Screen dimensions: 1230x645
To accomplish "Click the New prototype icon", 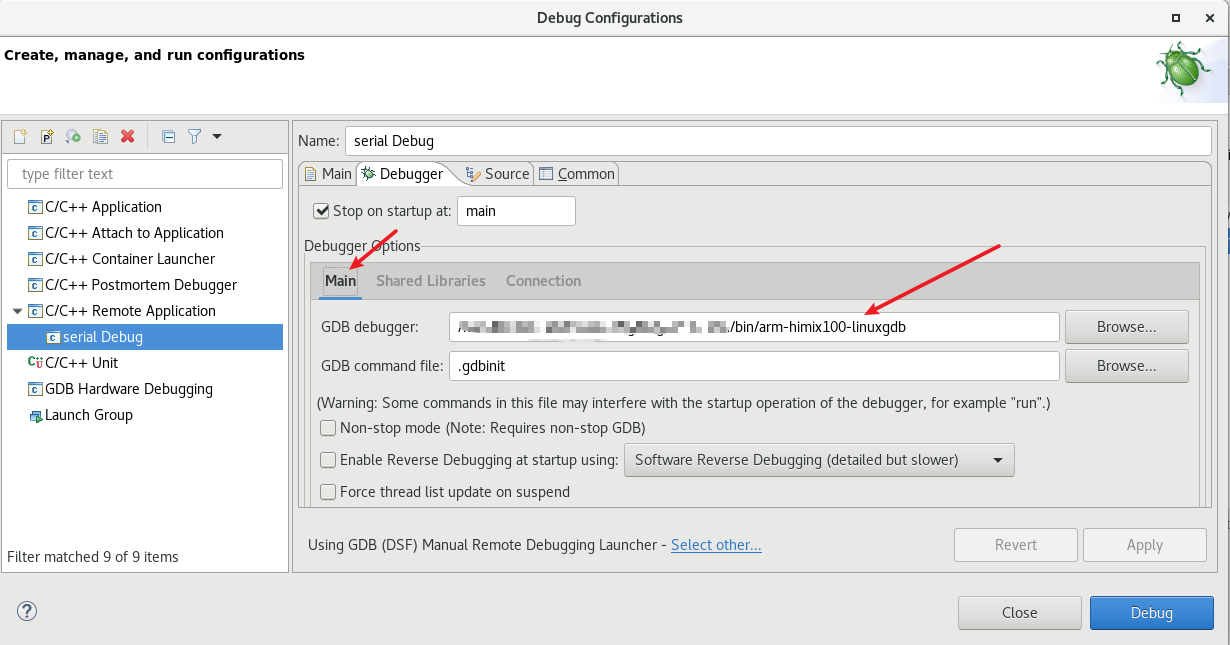I will click(46, 136).
